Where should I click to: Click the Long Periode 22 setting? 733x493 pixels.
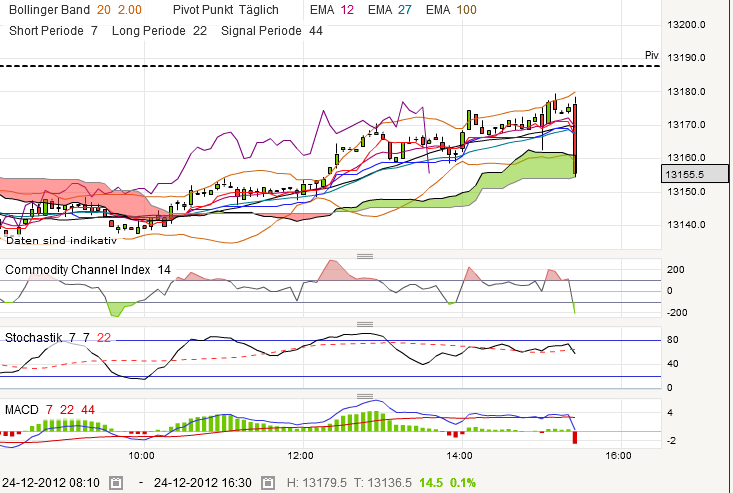tap(159, 31)
